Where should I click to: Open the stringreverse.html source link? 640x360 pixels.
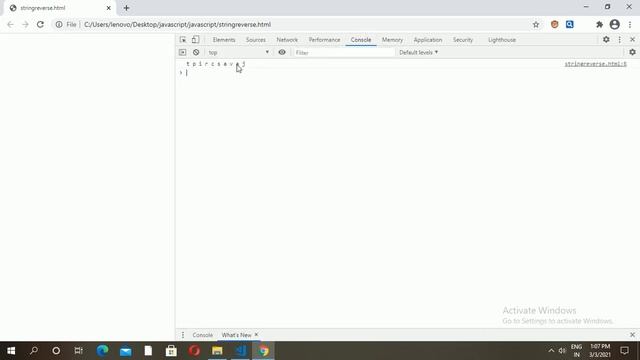[596, 64]
